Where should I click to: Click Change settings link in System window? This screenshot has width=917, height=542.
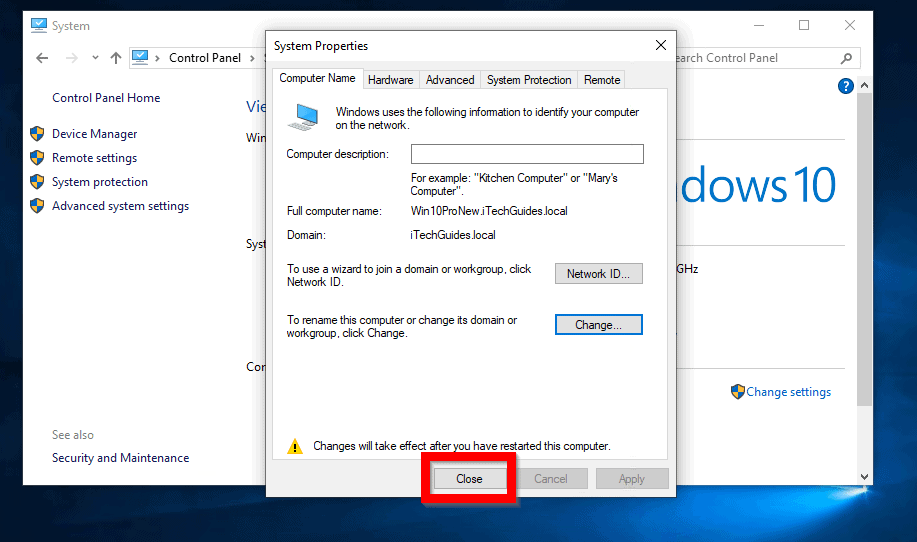(x=788, y=392)
